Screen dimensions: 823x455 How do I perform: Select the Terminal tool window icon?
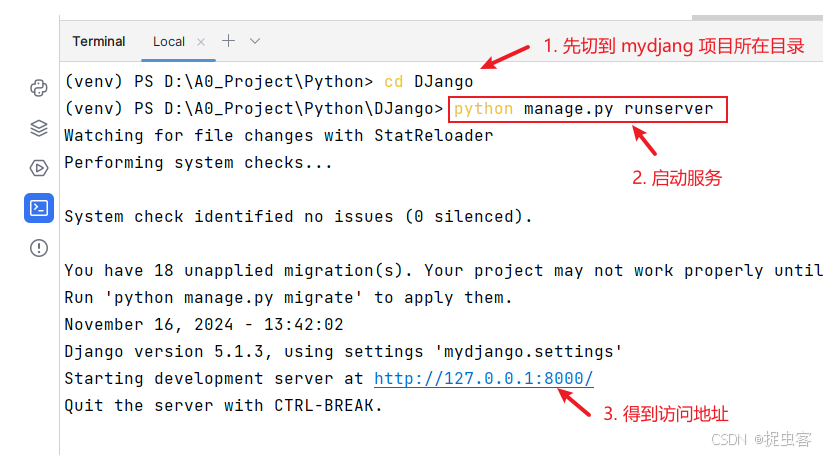pyautogui.click(x=39, y=208)
